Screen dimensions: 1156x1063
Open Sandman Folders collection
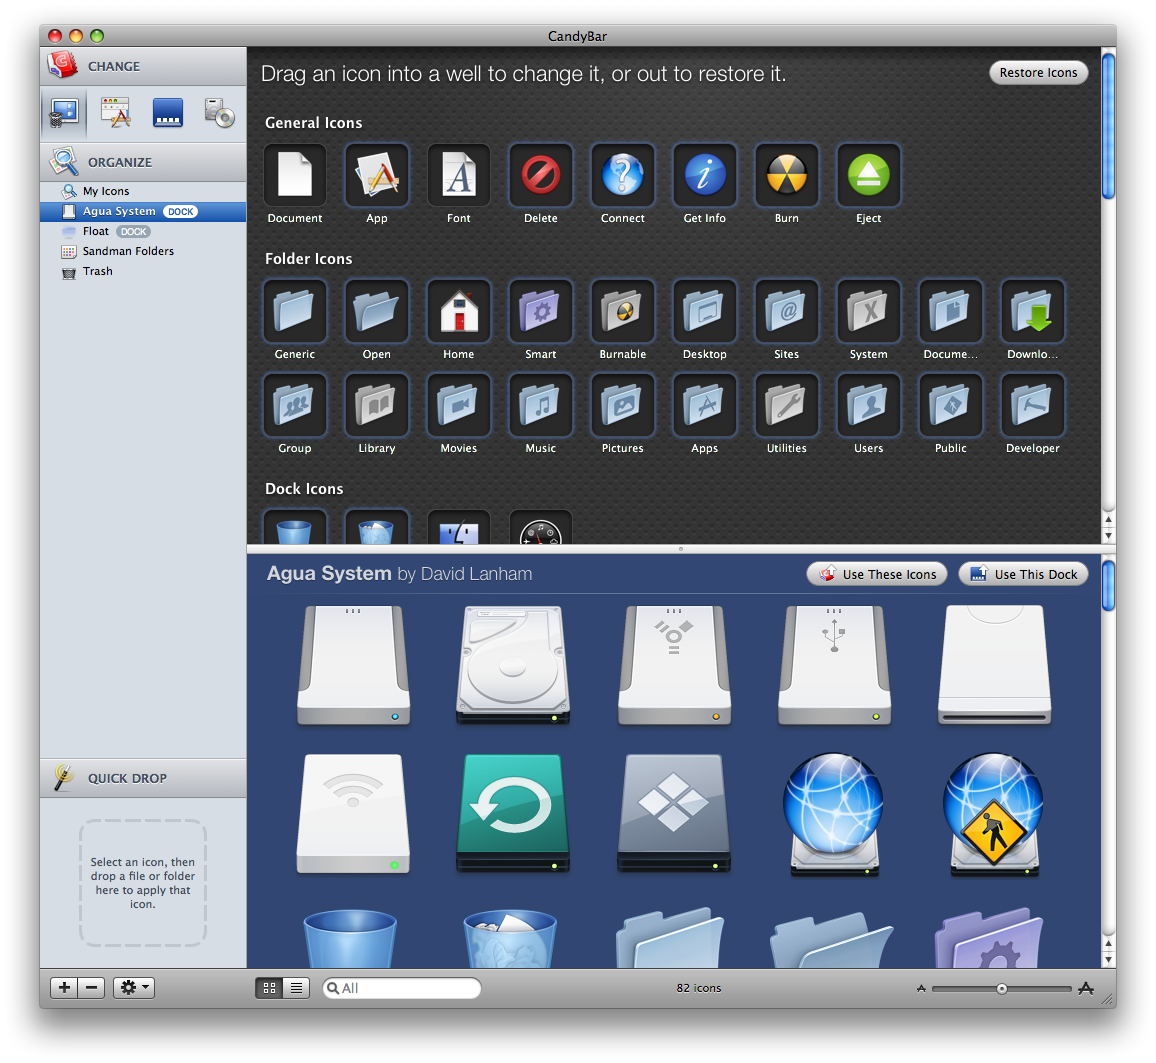pos(128,251)
